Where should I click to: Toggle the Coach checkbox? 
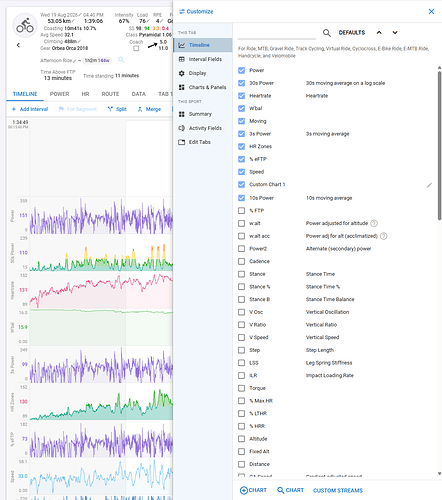(136, 48)
